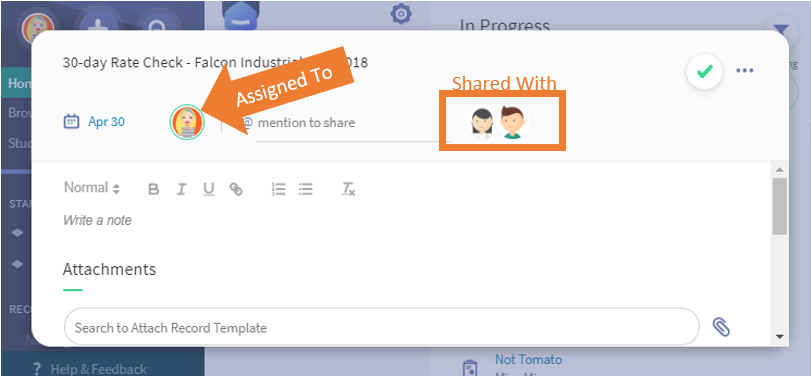This screenshot has height=377, width=811.
Task: Insert a link with chain icon
Action: point(236,189)
